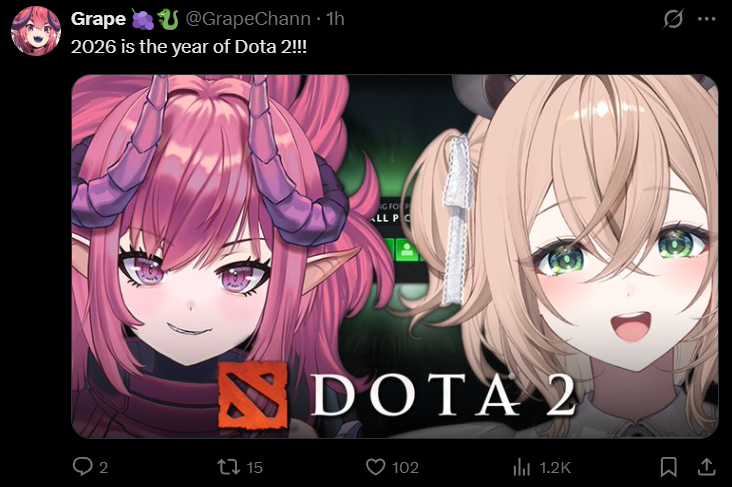
Task: Click the repost count 15
Action: click(254, 467)
